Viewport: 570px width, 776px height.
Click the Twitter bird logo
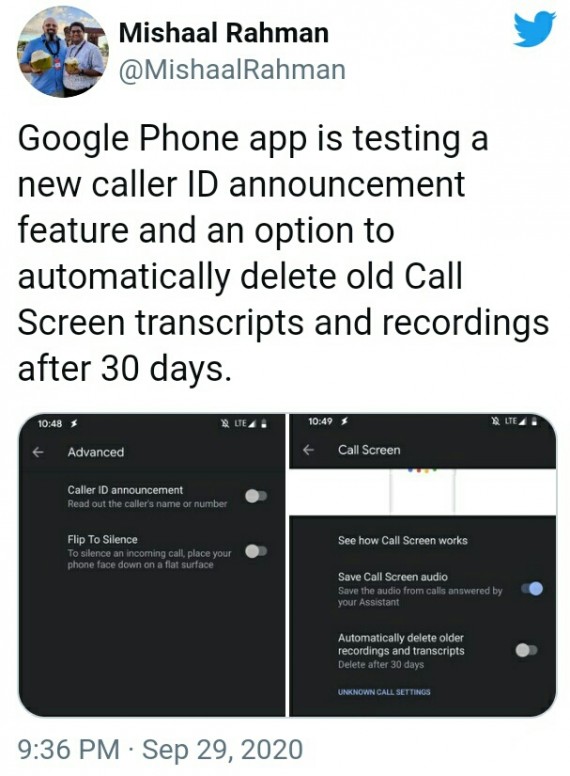click(534, 29)
